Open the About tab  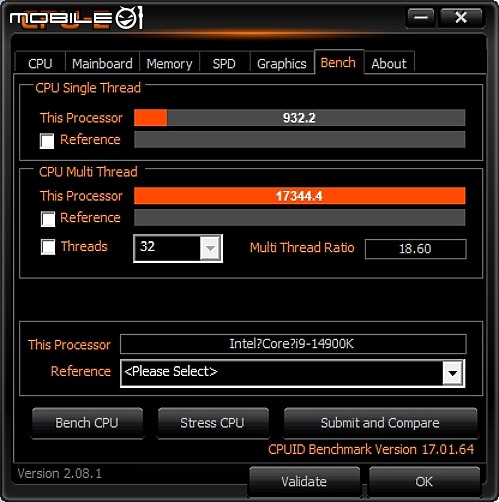tap(389, 63)
